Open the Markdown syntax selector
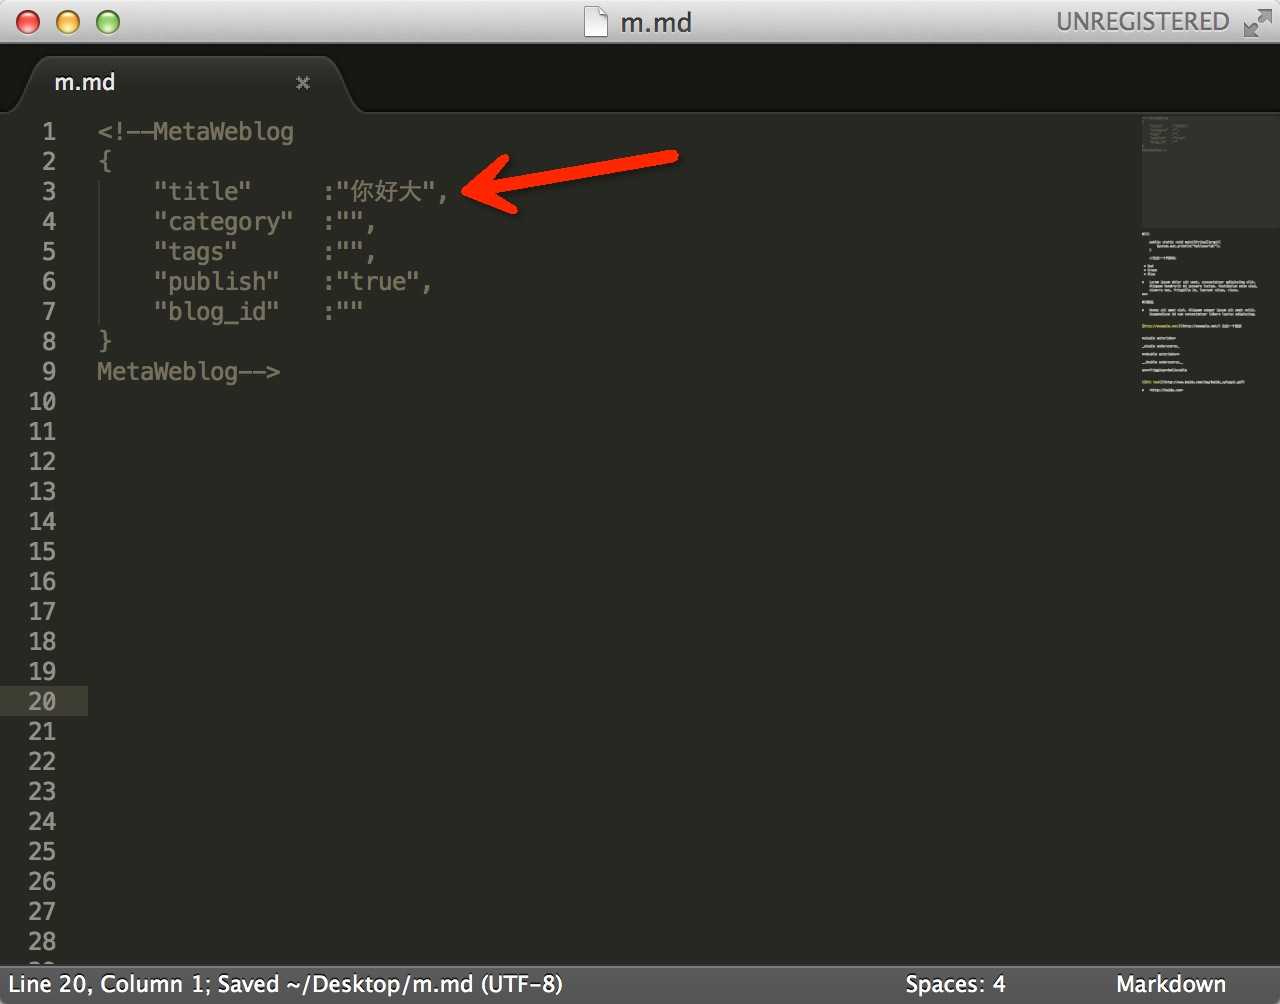Viewport: 1280px width, 1004px height. [1171, 984]
